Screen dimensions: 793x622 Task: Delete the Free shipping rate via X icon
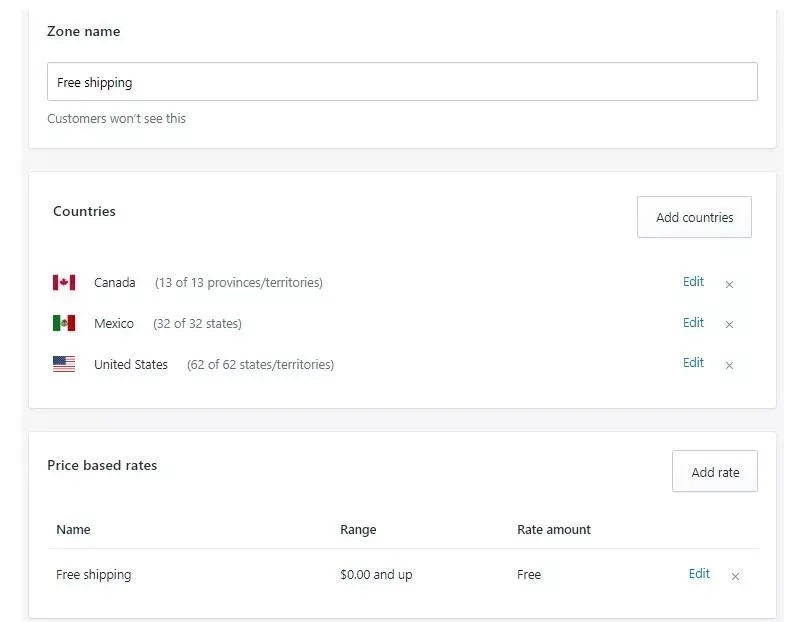point(735,576)
